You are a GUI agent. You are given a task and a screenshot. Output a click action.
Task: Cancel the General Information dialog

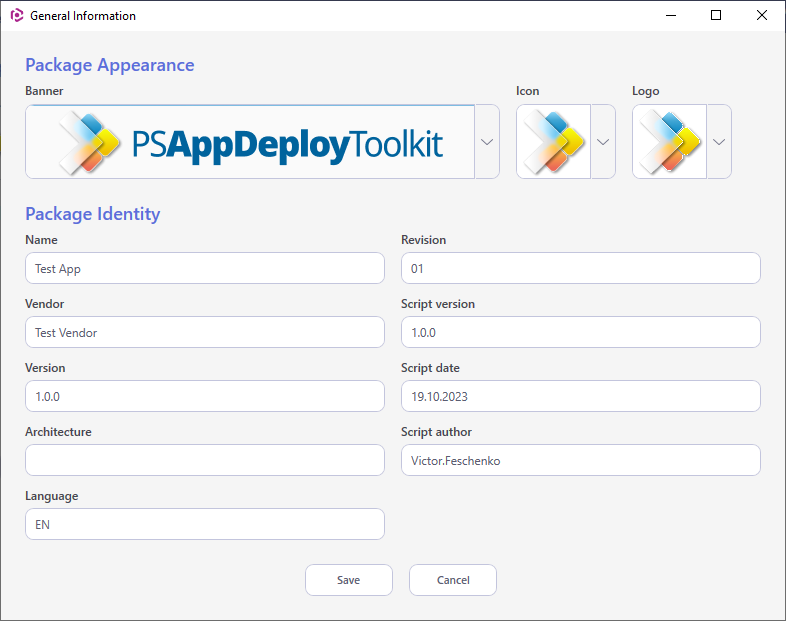pos(453,580)
